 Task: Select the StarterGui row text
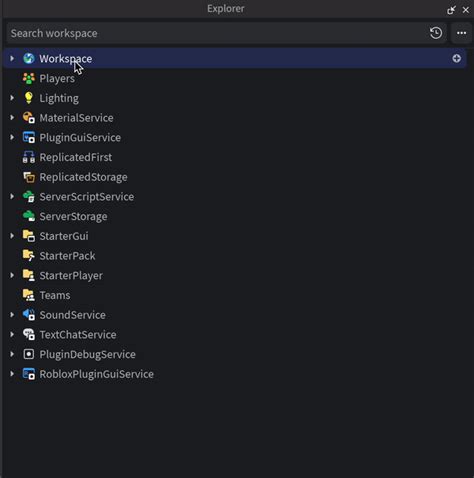coord(64,236)
